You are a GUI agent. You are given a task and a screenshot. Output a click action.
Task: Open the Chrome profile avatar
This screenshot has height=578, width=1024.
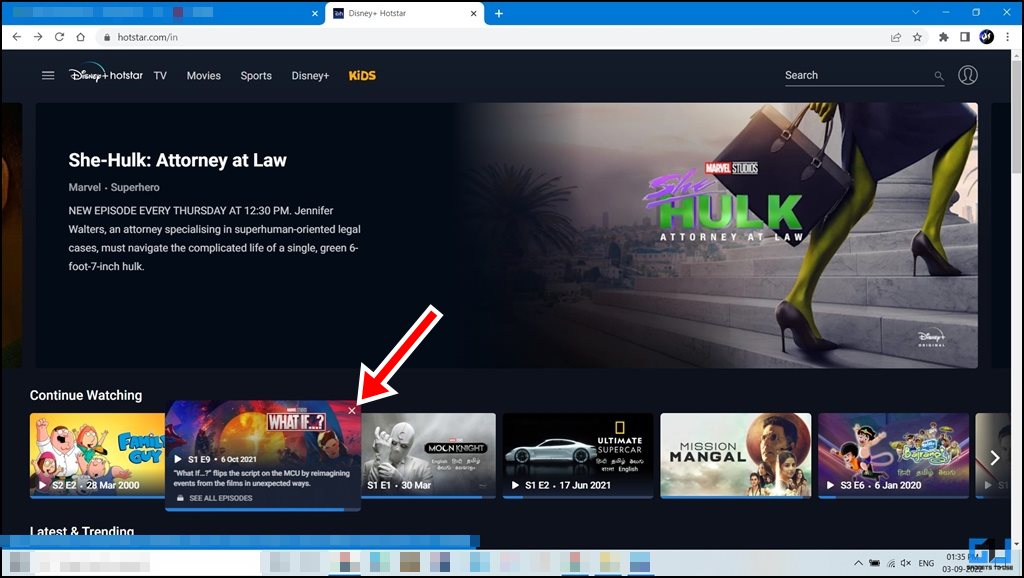[x=986, y=37]
